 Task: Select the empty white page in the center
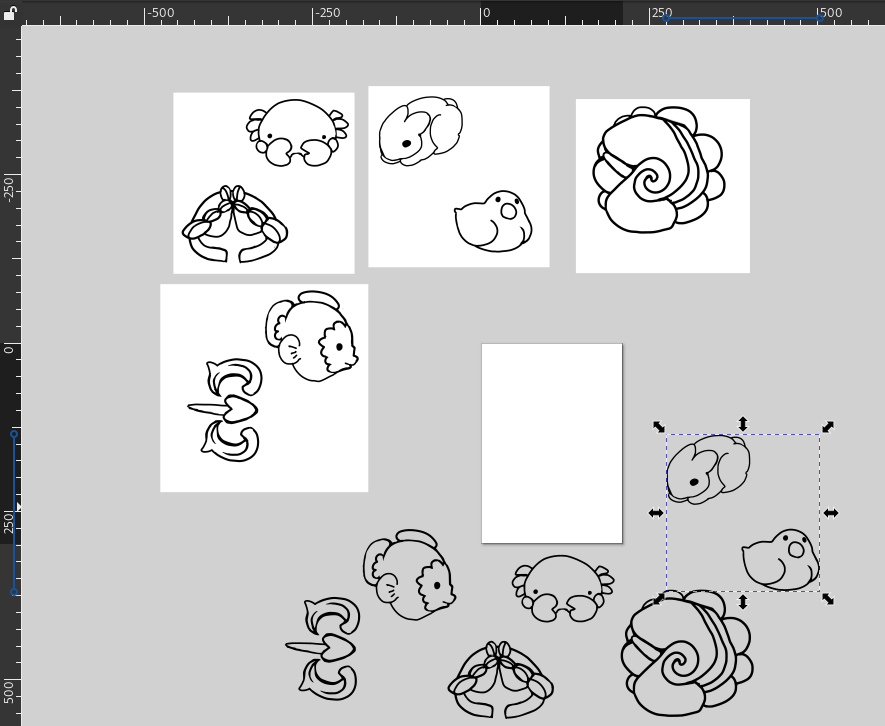pos(552,443)
